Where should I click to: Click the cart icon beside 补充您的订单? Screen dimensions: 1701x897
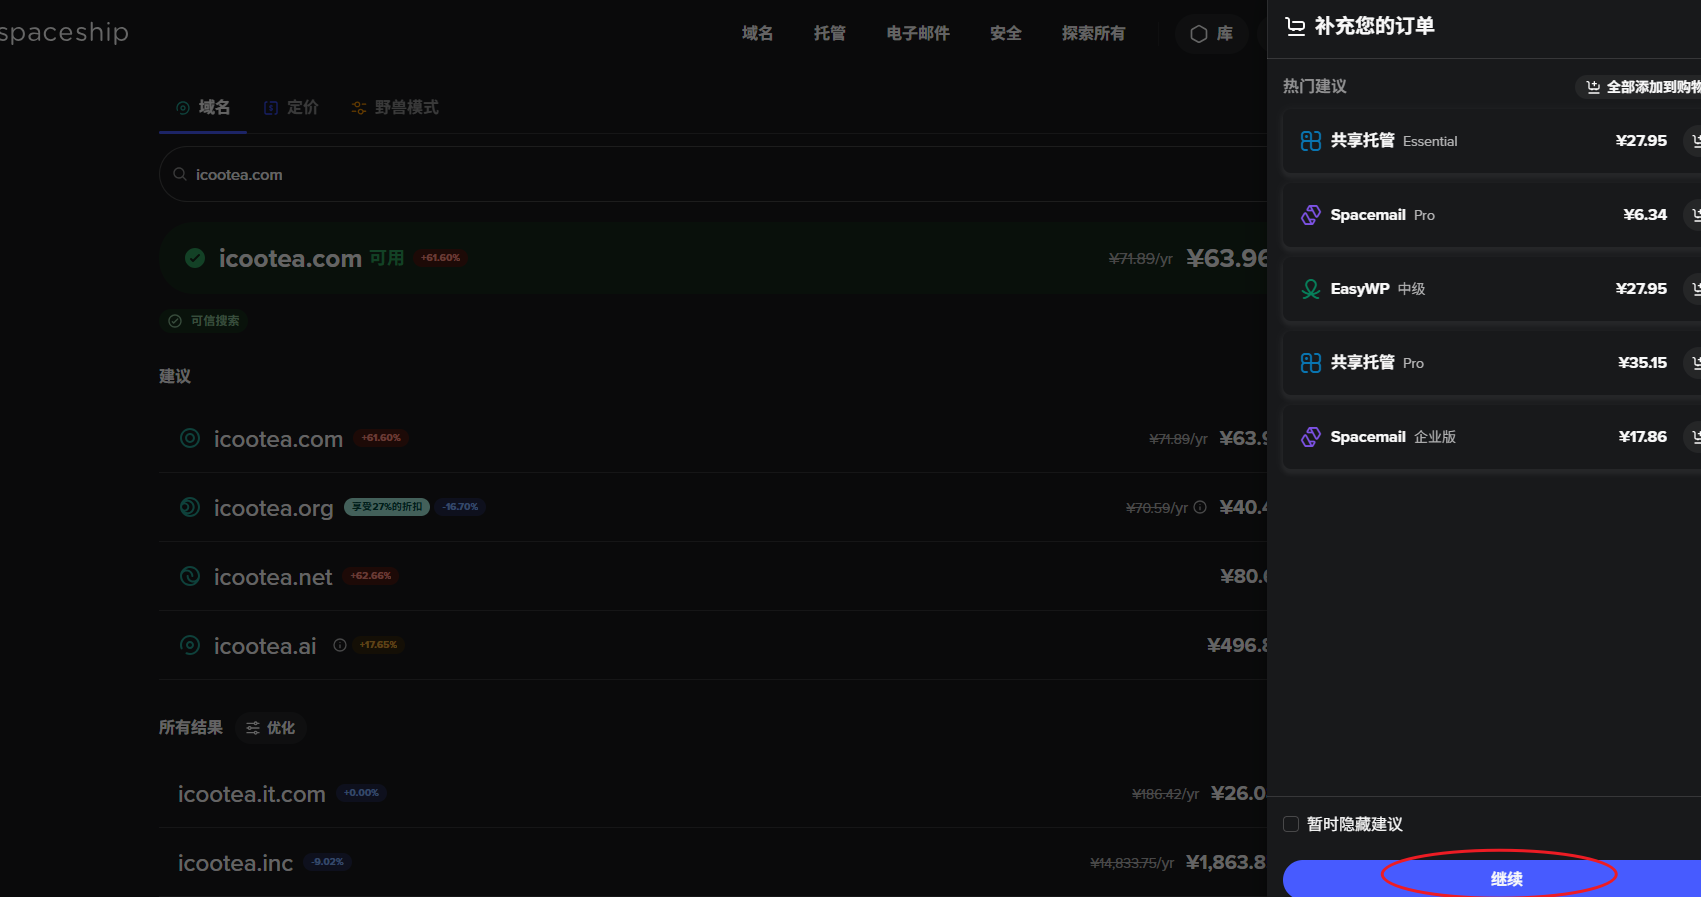[1295, 27]
